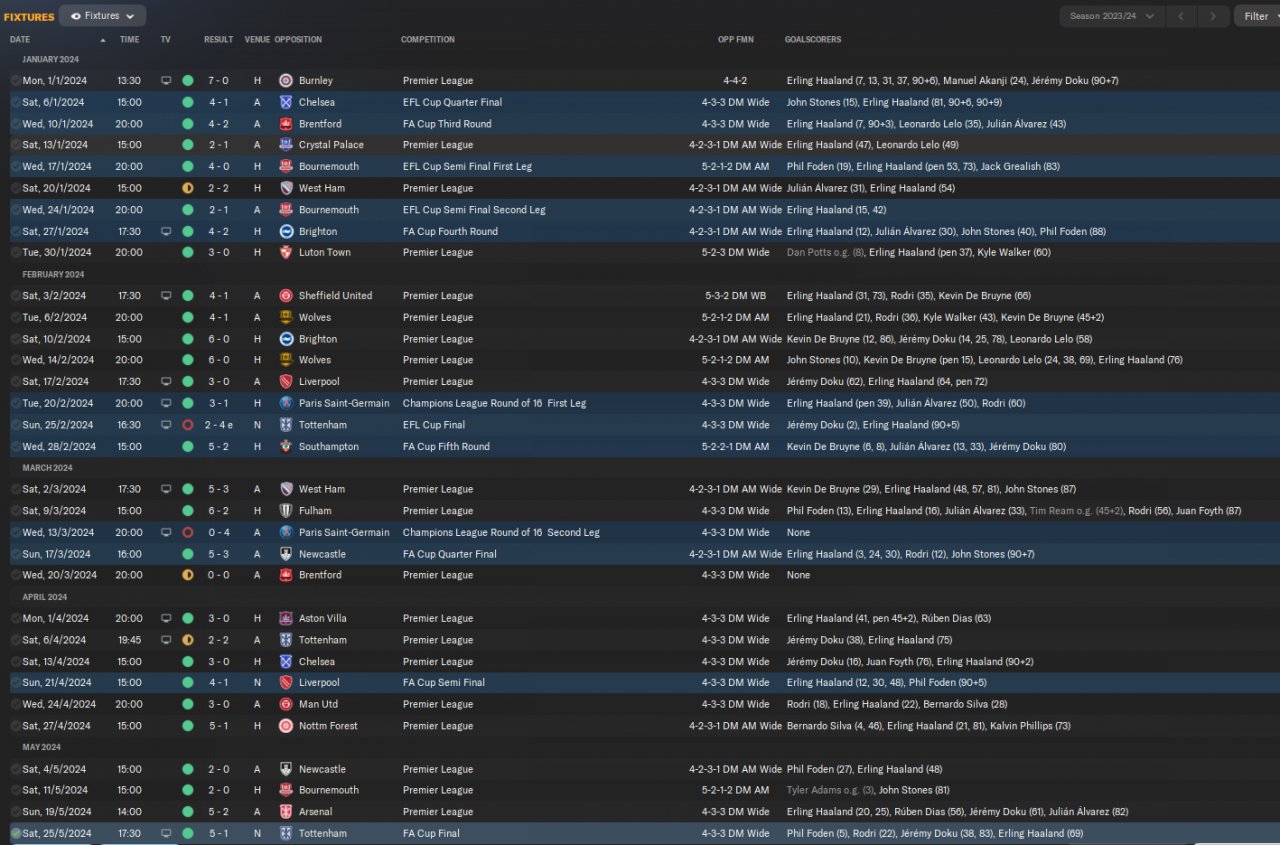Click the Nottm Forest club badge
This screenshot has height=845, width=1280.
click(286, 726)
